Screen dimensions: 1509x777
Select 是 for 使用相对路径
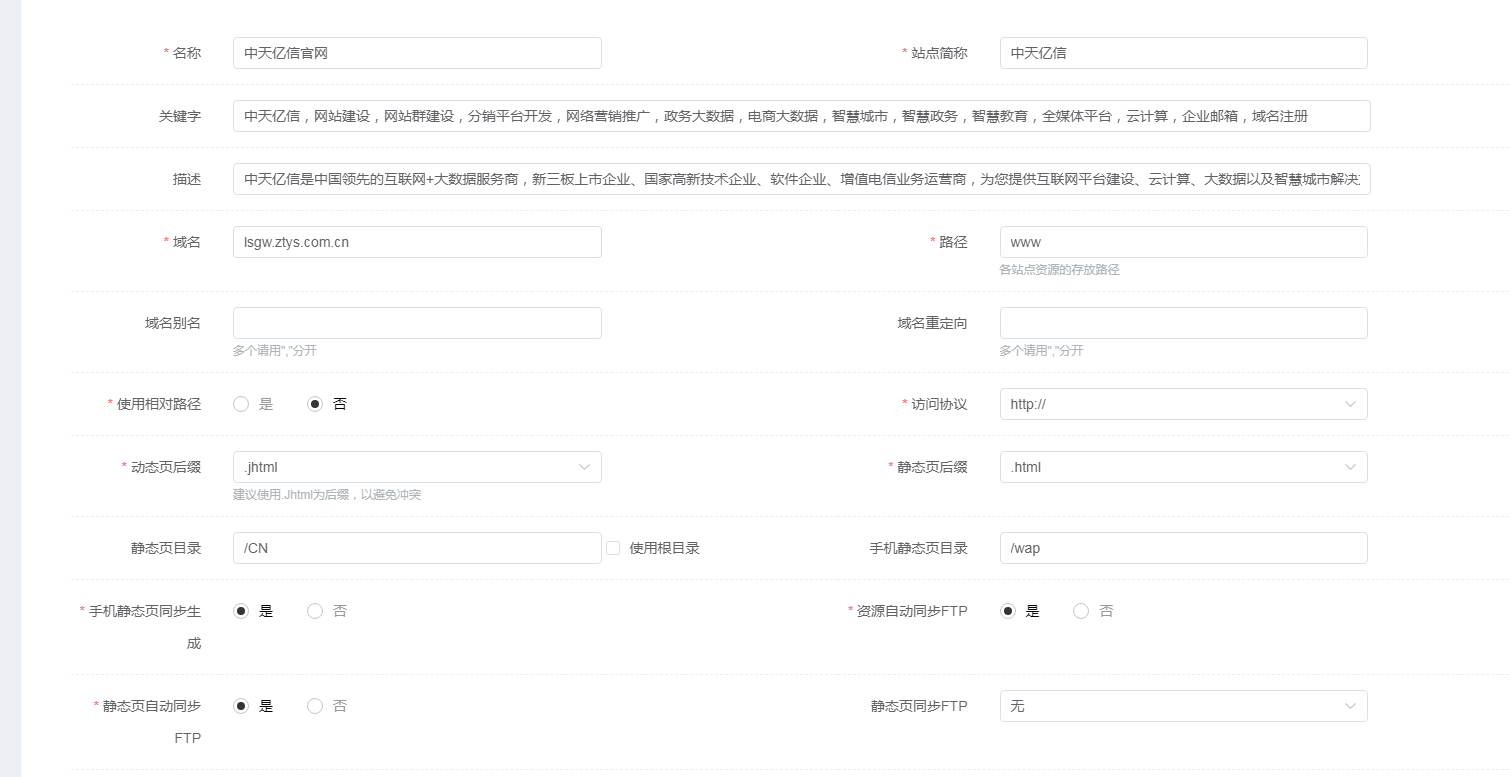[x=241, y=404]
